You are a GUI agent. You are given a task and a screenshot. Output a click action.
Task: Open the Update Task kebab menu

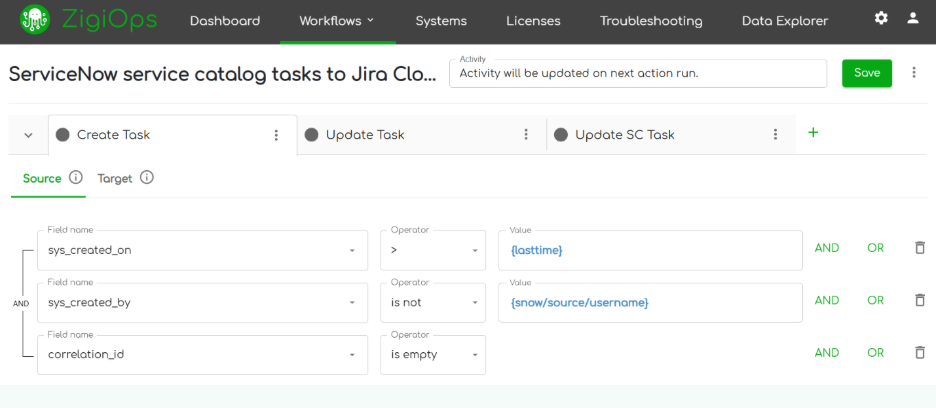[x=525, y=134]
